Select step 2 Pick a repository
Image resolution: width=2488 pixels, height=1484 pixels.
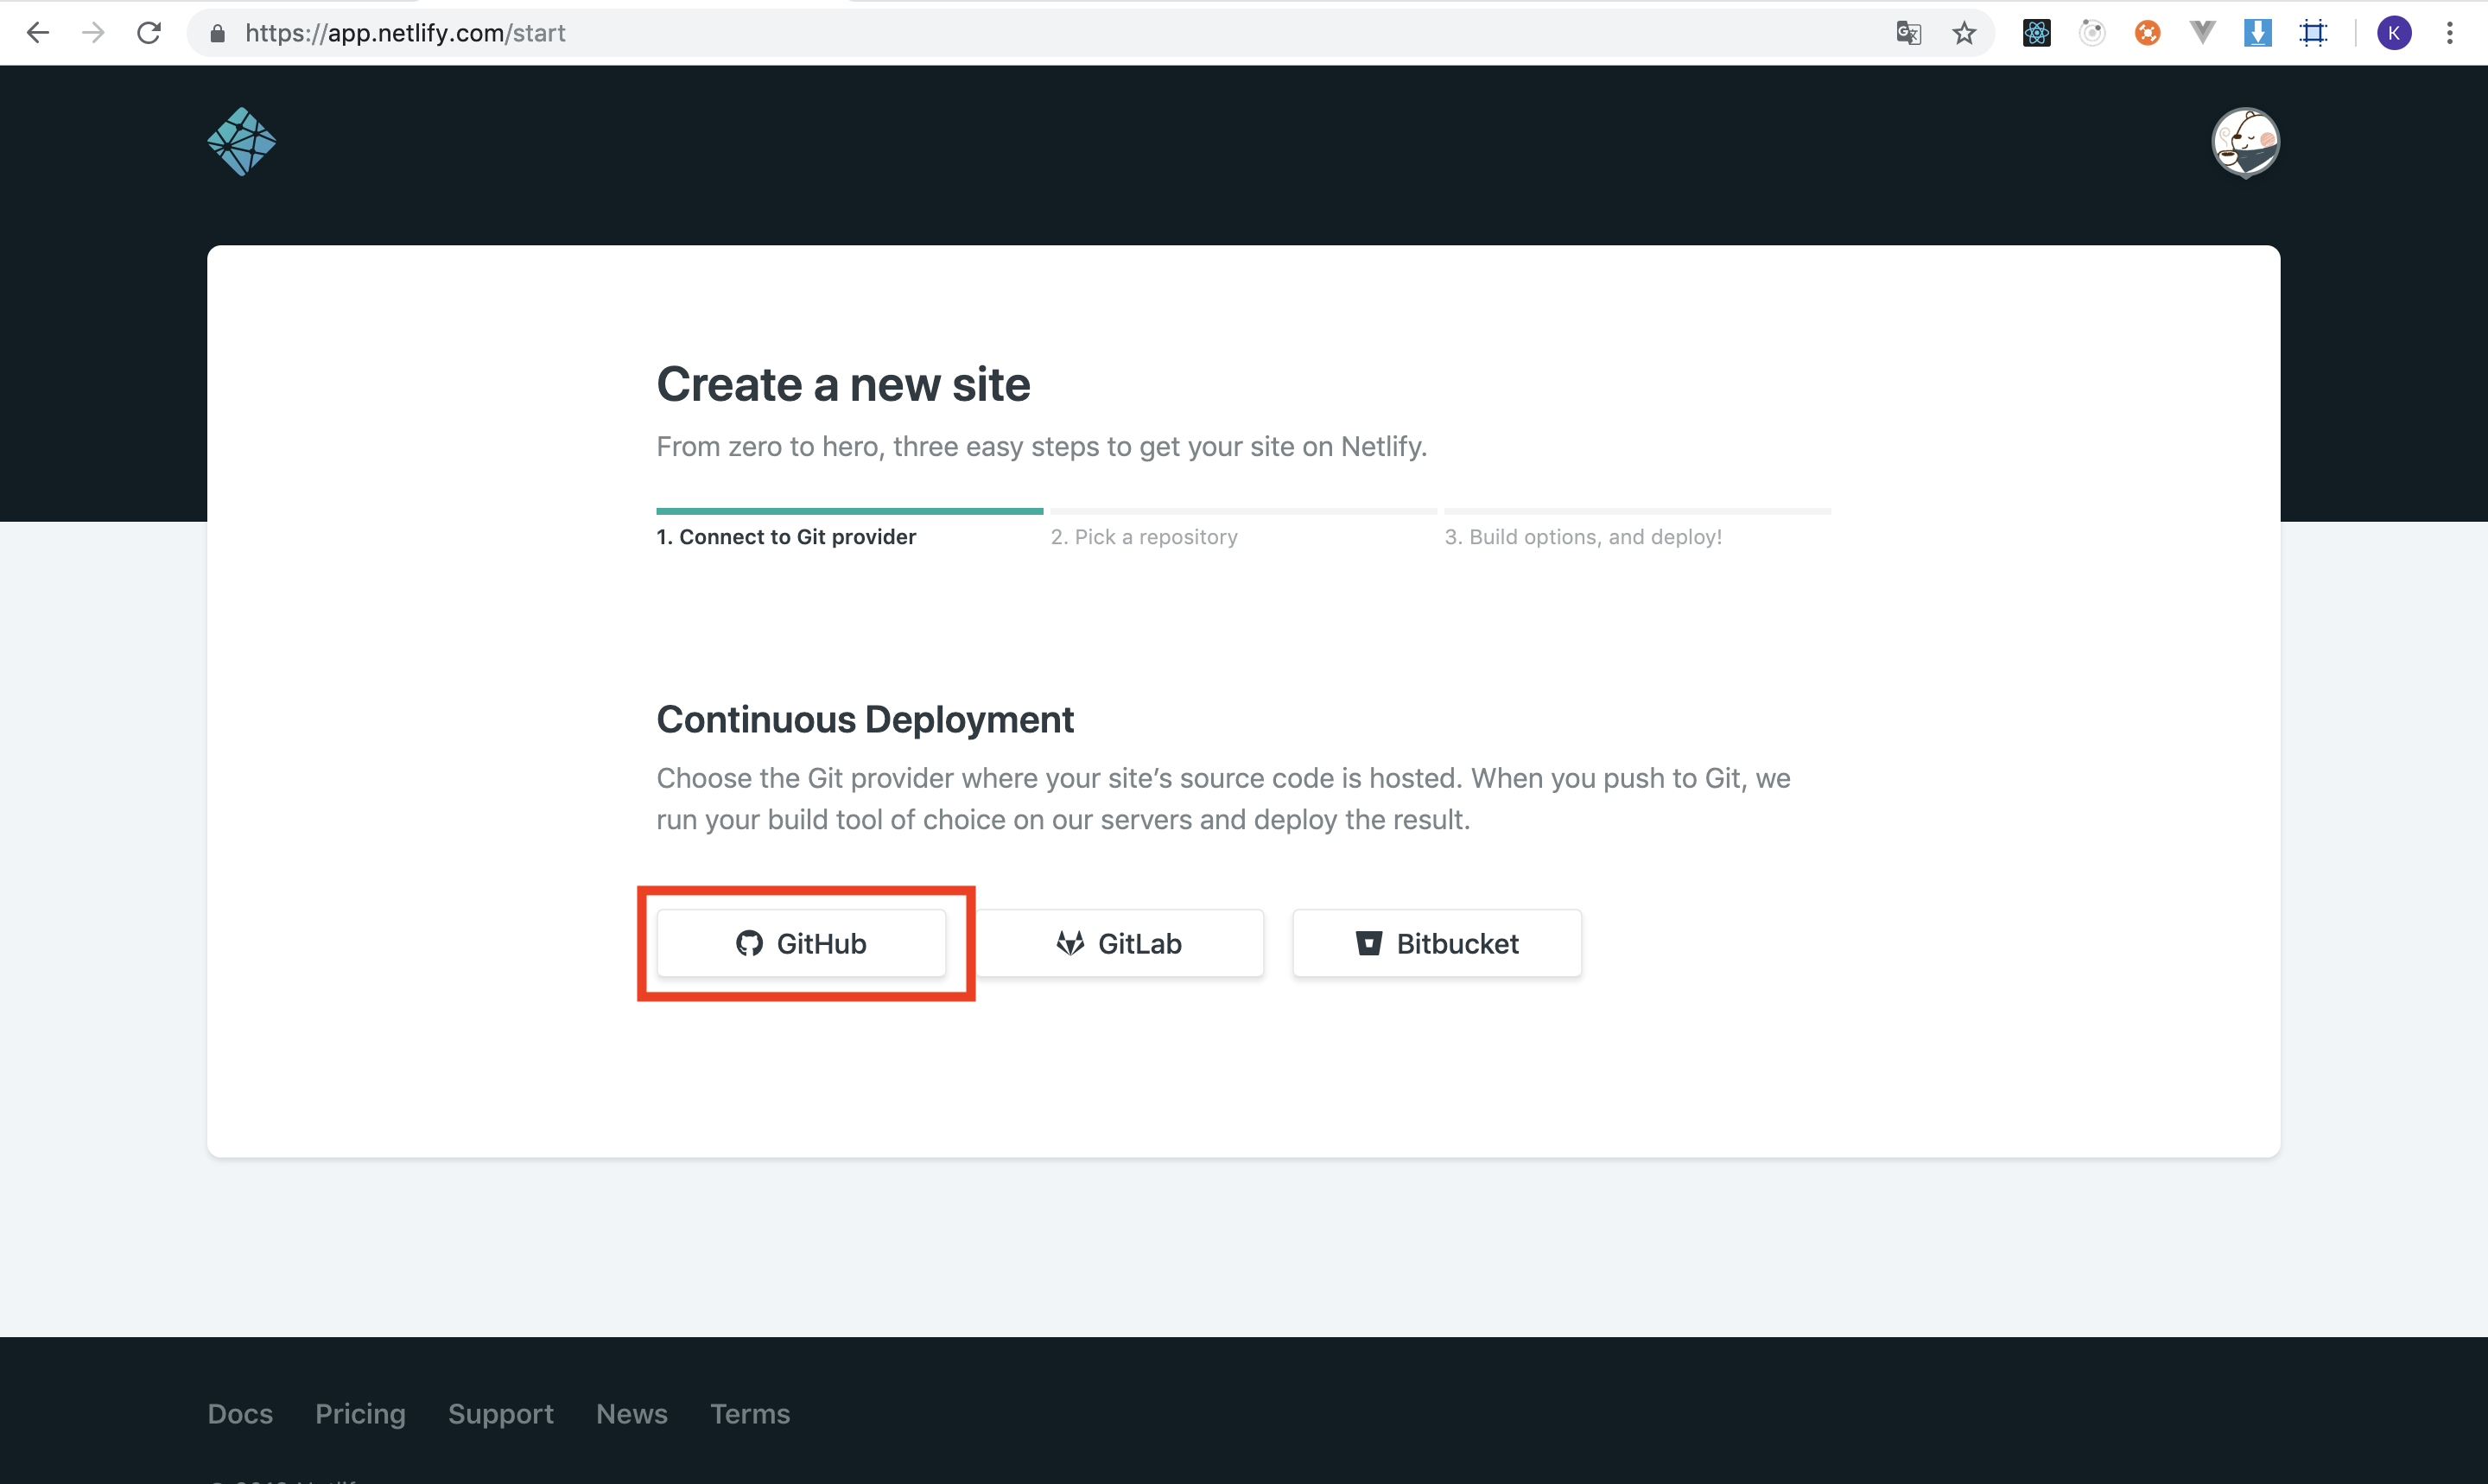tap(1144, 537)
